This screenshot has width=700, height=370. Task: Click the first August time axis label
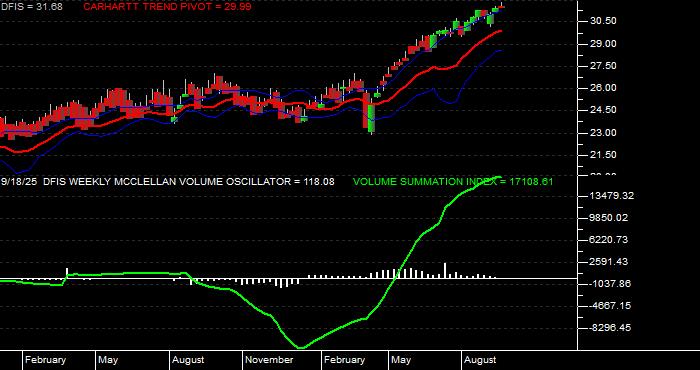pos(188,360)
